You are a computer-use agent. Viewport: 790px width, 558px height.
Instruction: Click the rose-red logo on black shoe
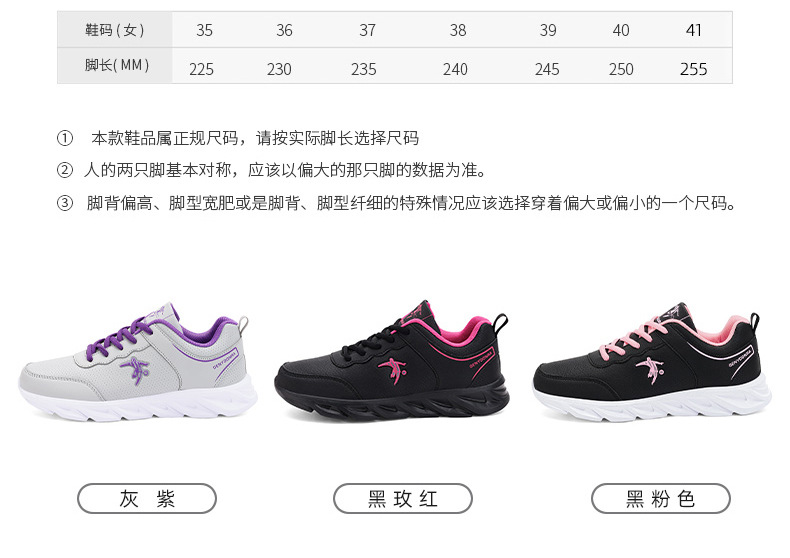[393, 371]
